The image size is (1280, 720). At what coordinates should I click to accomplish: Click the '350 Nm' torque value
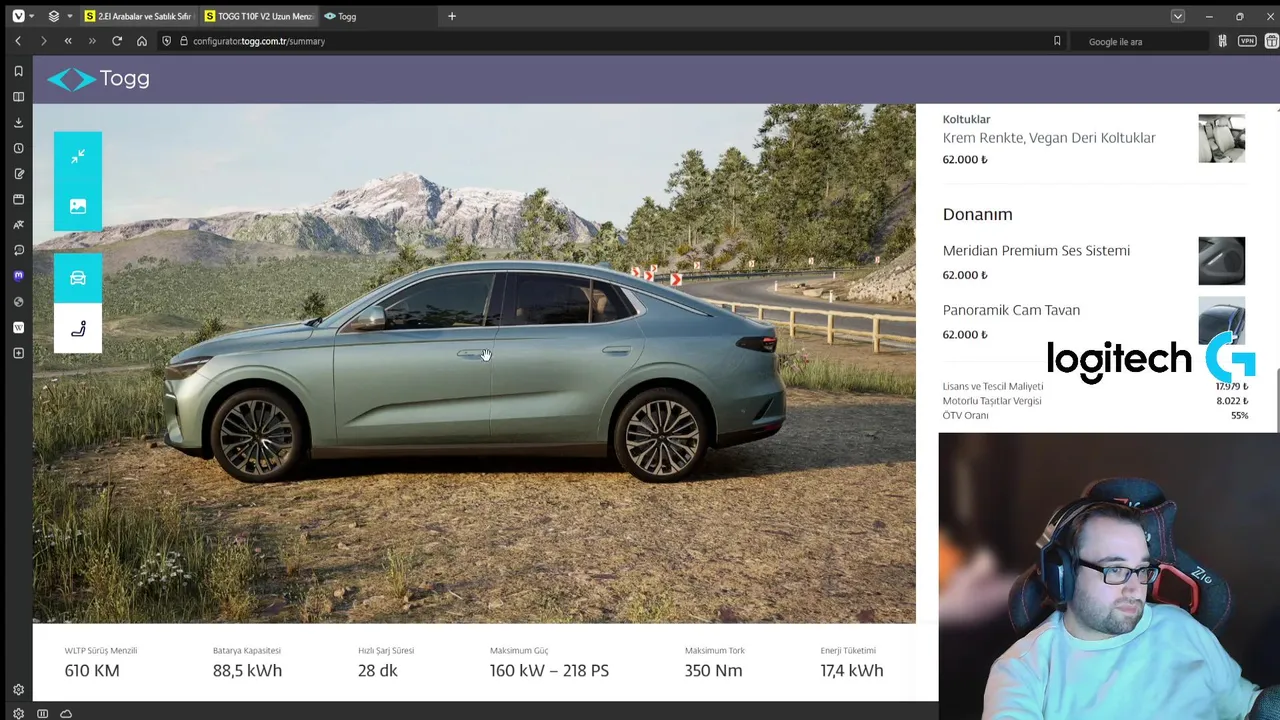(713, 671)
